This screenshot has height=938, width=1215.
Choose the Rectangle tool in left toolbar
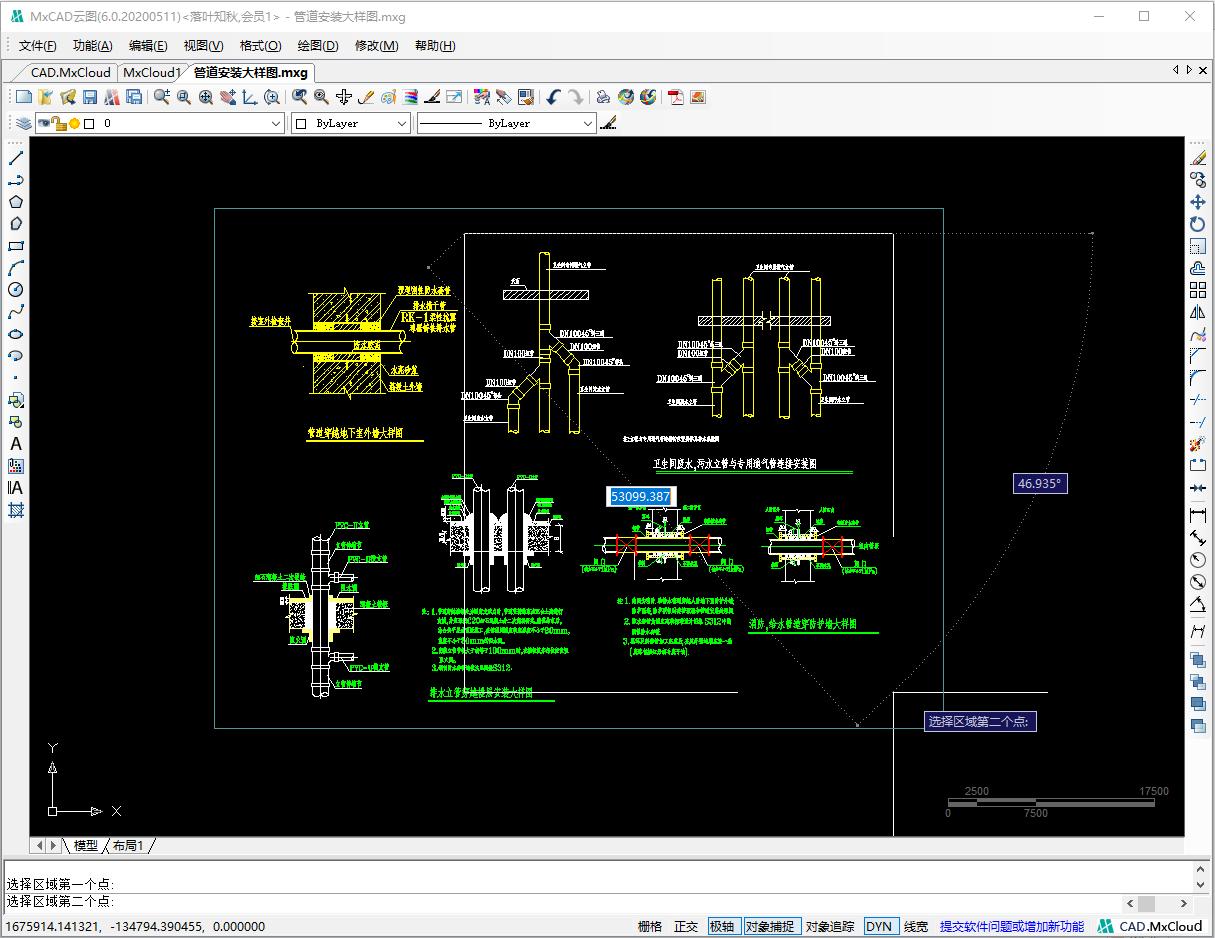[16, 246]
